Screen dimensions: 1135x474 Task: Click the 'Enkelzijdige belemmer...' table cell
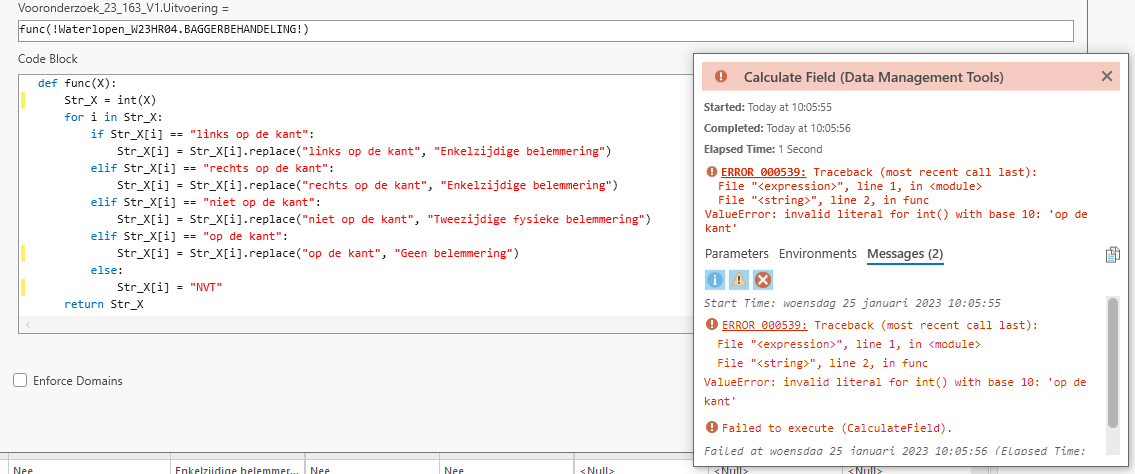click(x=237, y=470)
